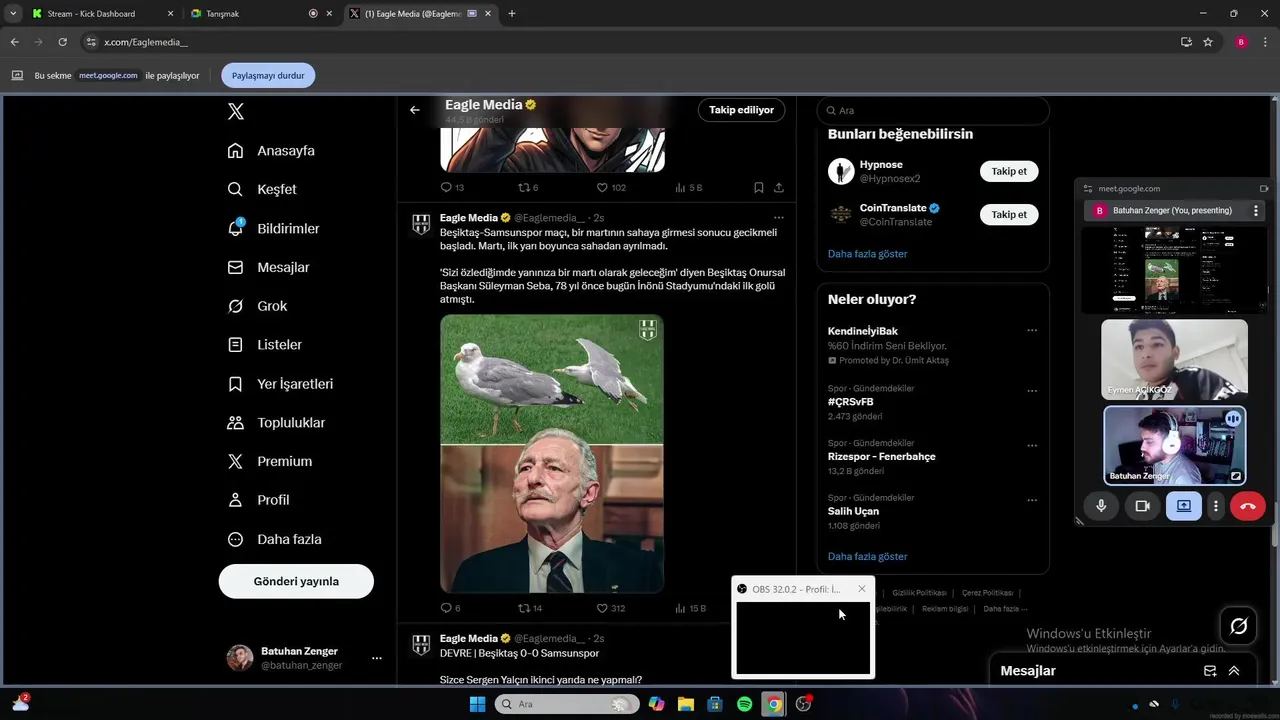Open more options for Rizespor - Fenerbahçe trend
This screenshot has width=1280, height=720.
tap(1032, 445)
